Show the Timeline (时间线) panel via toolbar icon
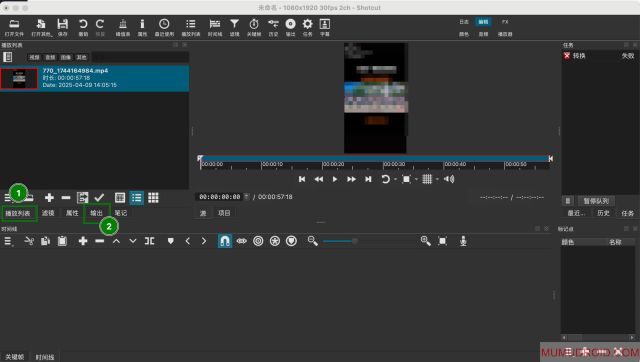640x362 pixels. (x=215, y=24)
